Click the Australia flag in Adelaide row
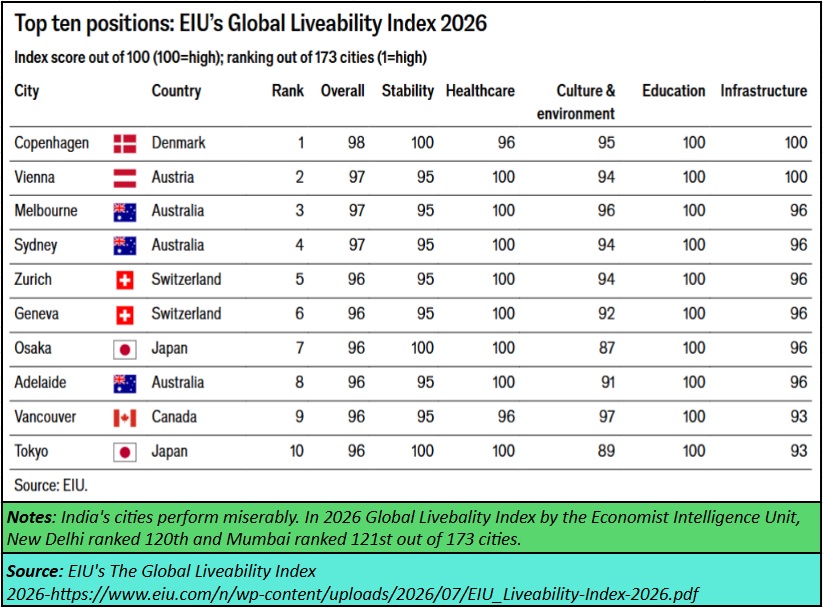 coord(125,384)
